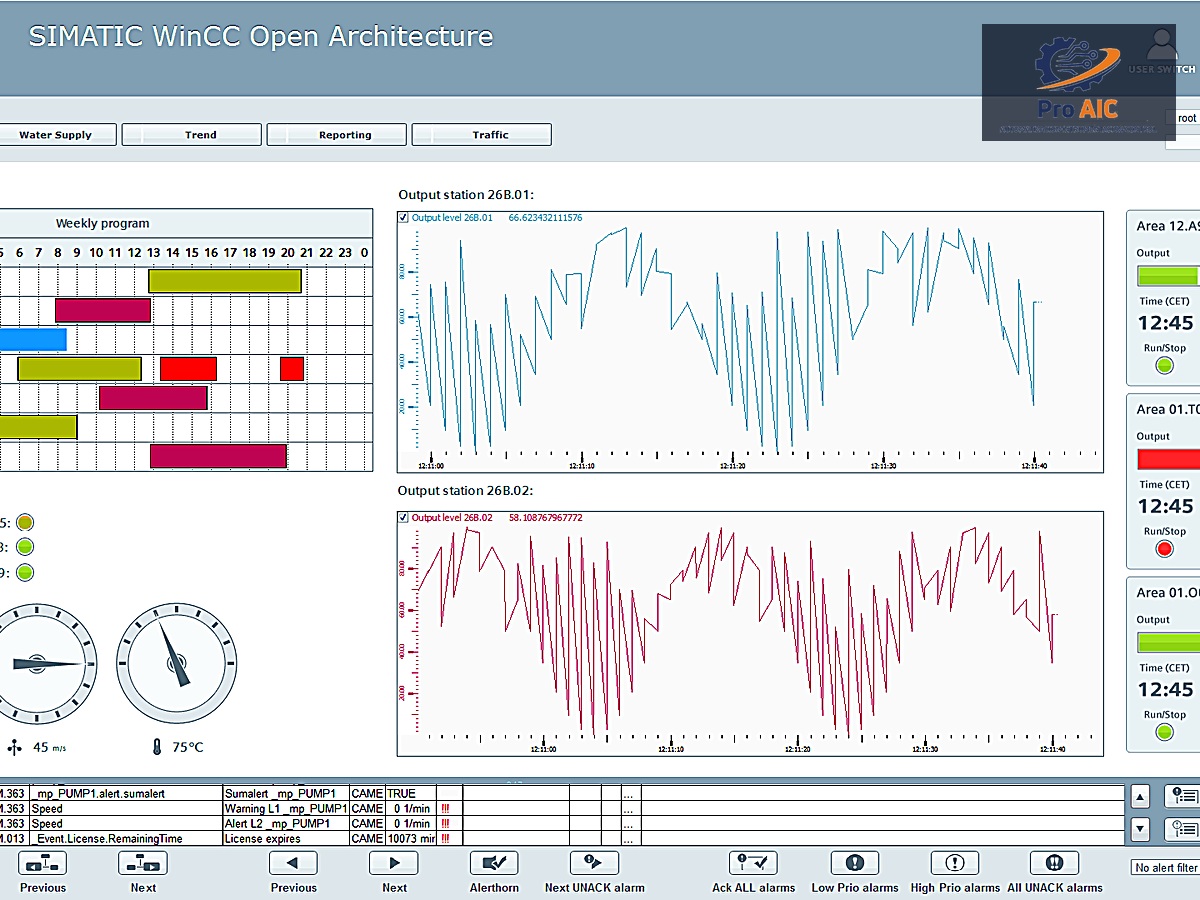This screenshot has height=900, width=1200.
Task: Click the thermometer icon beside 75°C
Action: coord(157,747)
